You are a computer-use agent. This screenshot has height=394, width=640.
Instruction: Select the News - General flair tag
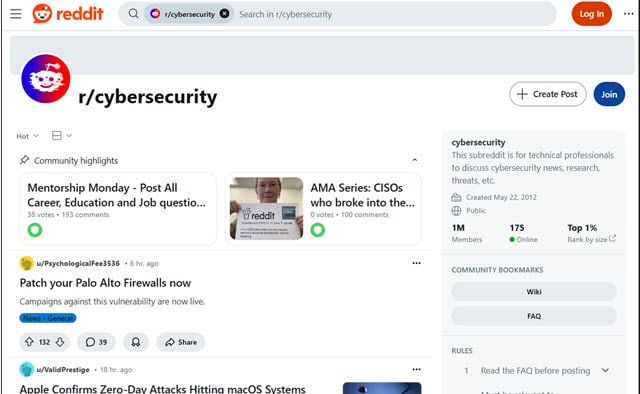click(x=48, y=318)
